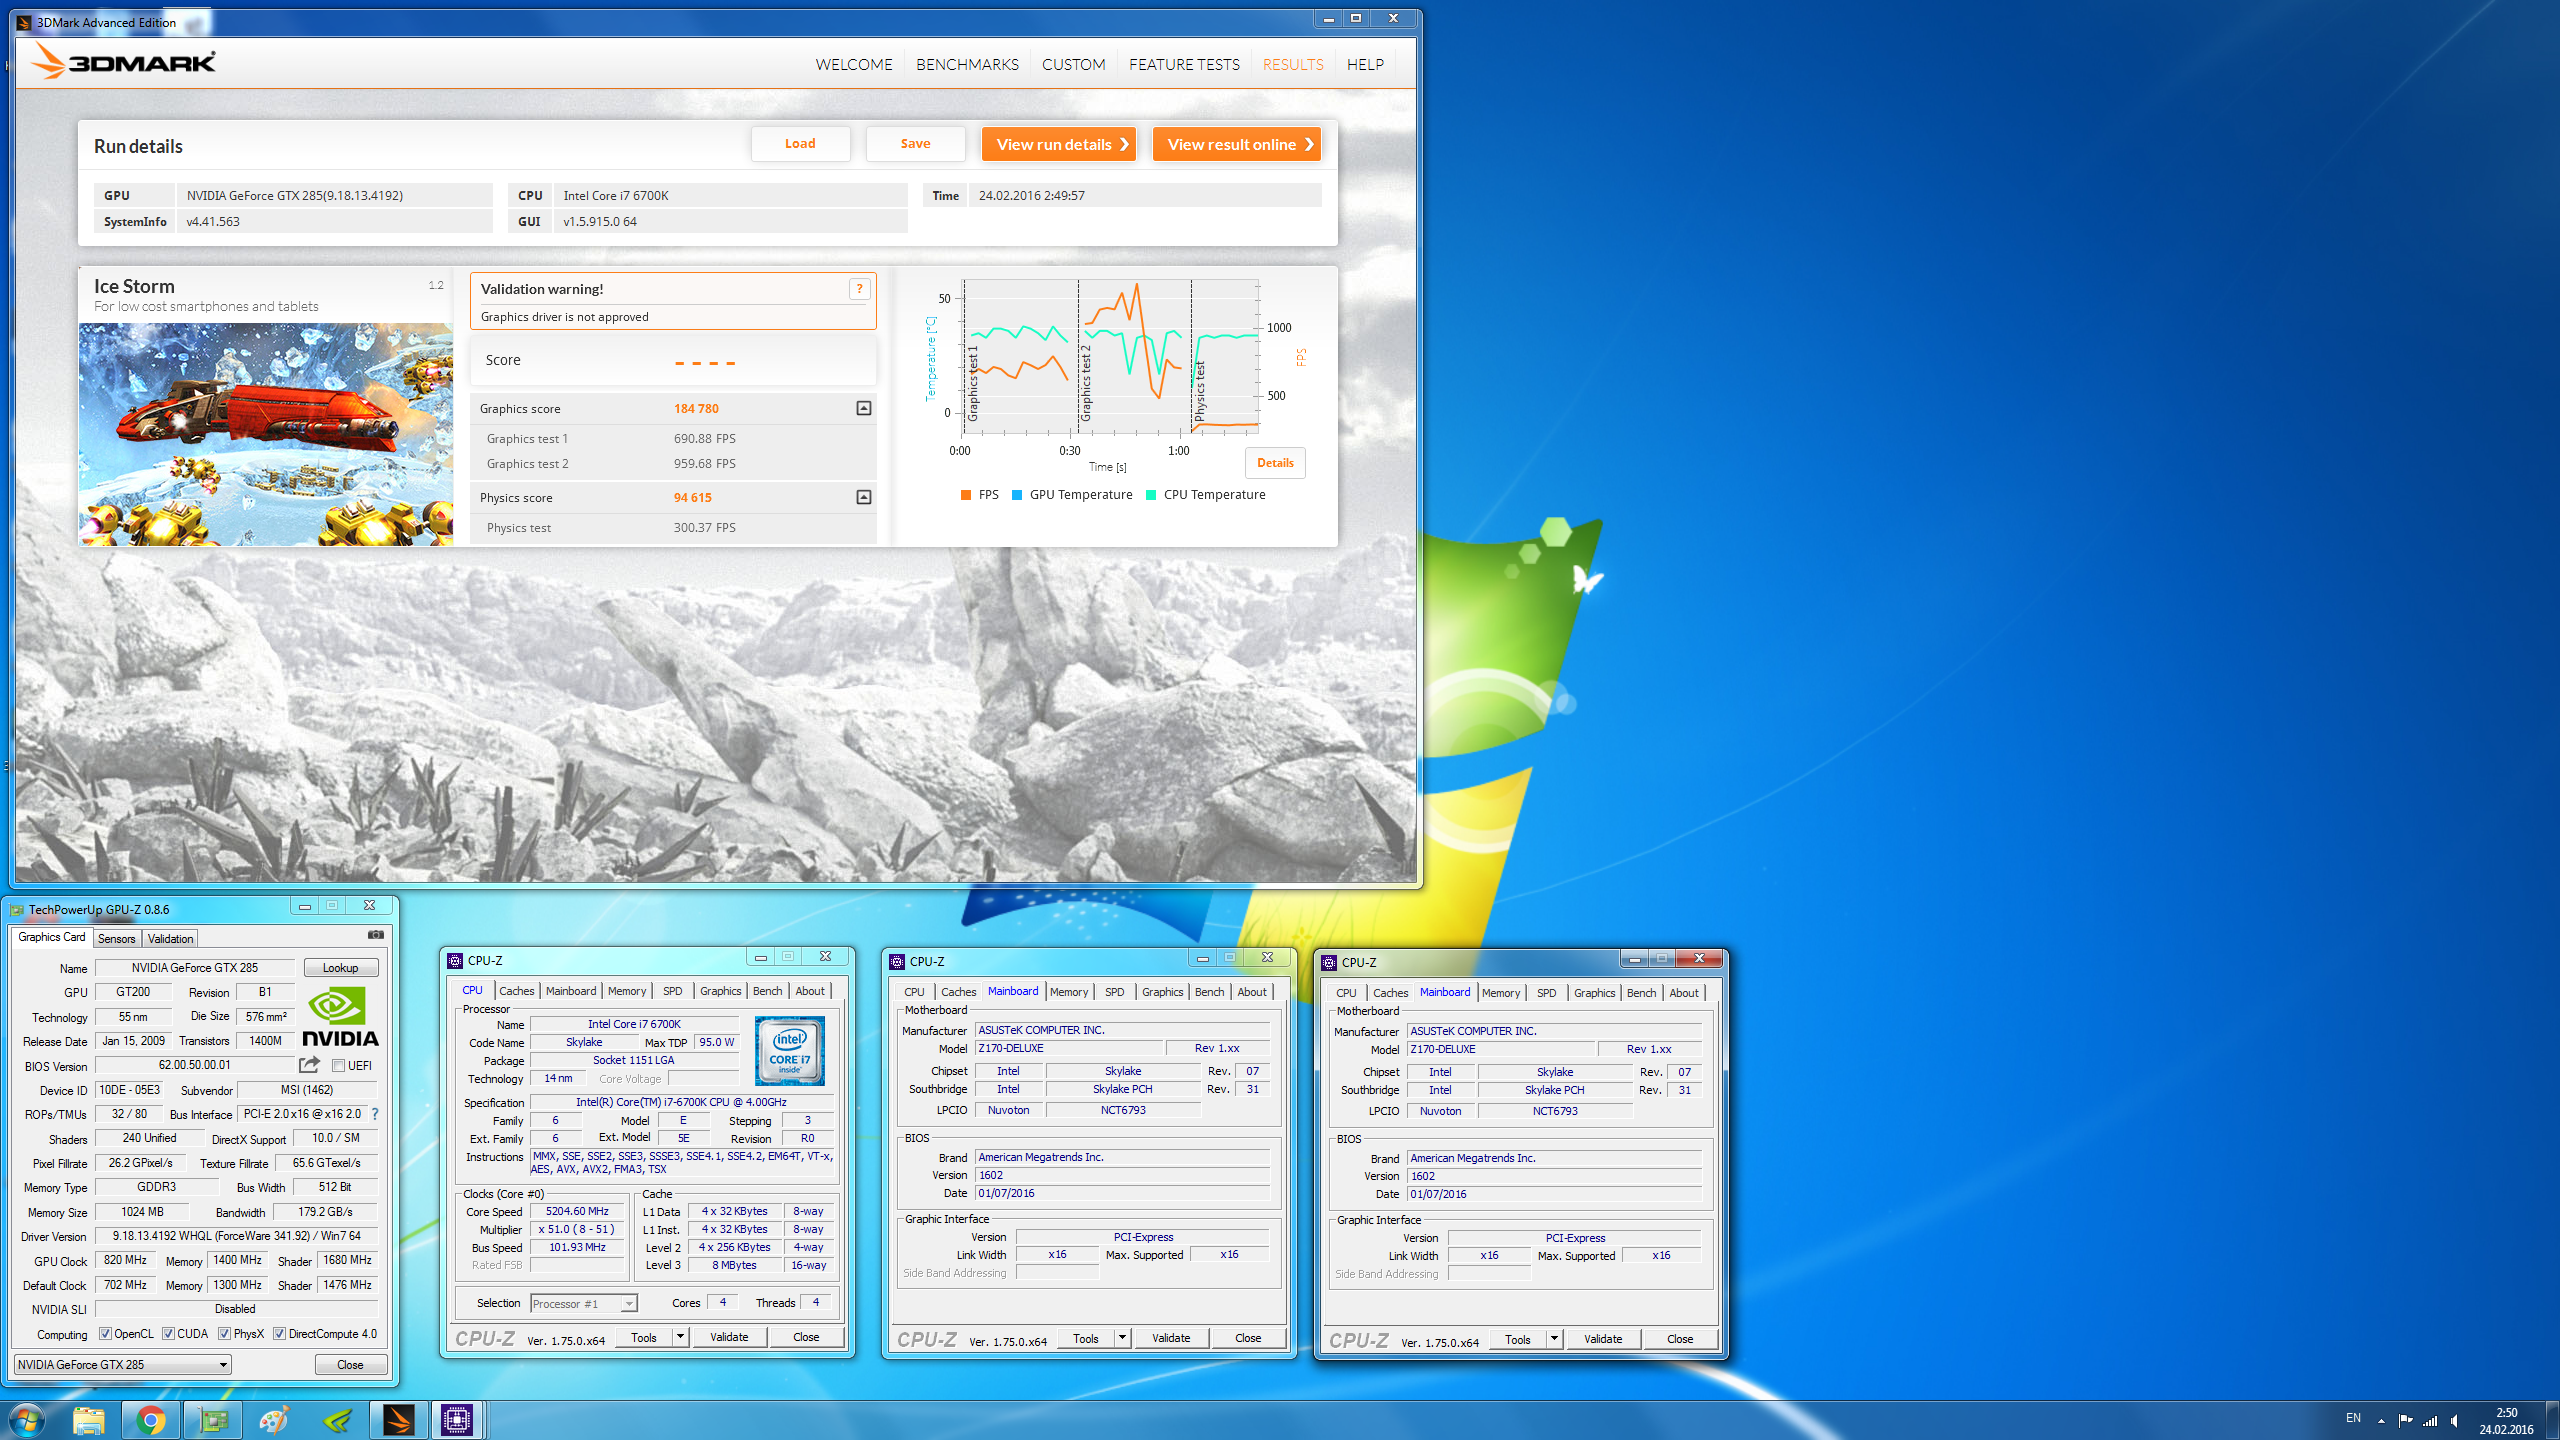Click the GPU-Z title bar app icon
Image resolution: width=2560 pixels, height=1440 pixels.
pyautogui.click(x=16, y=910)
